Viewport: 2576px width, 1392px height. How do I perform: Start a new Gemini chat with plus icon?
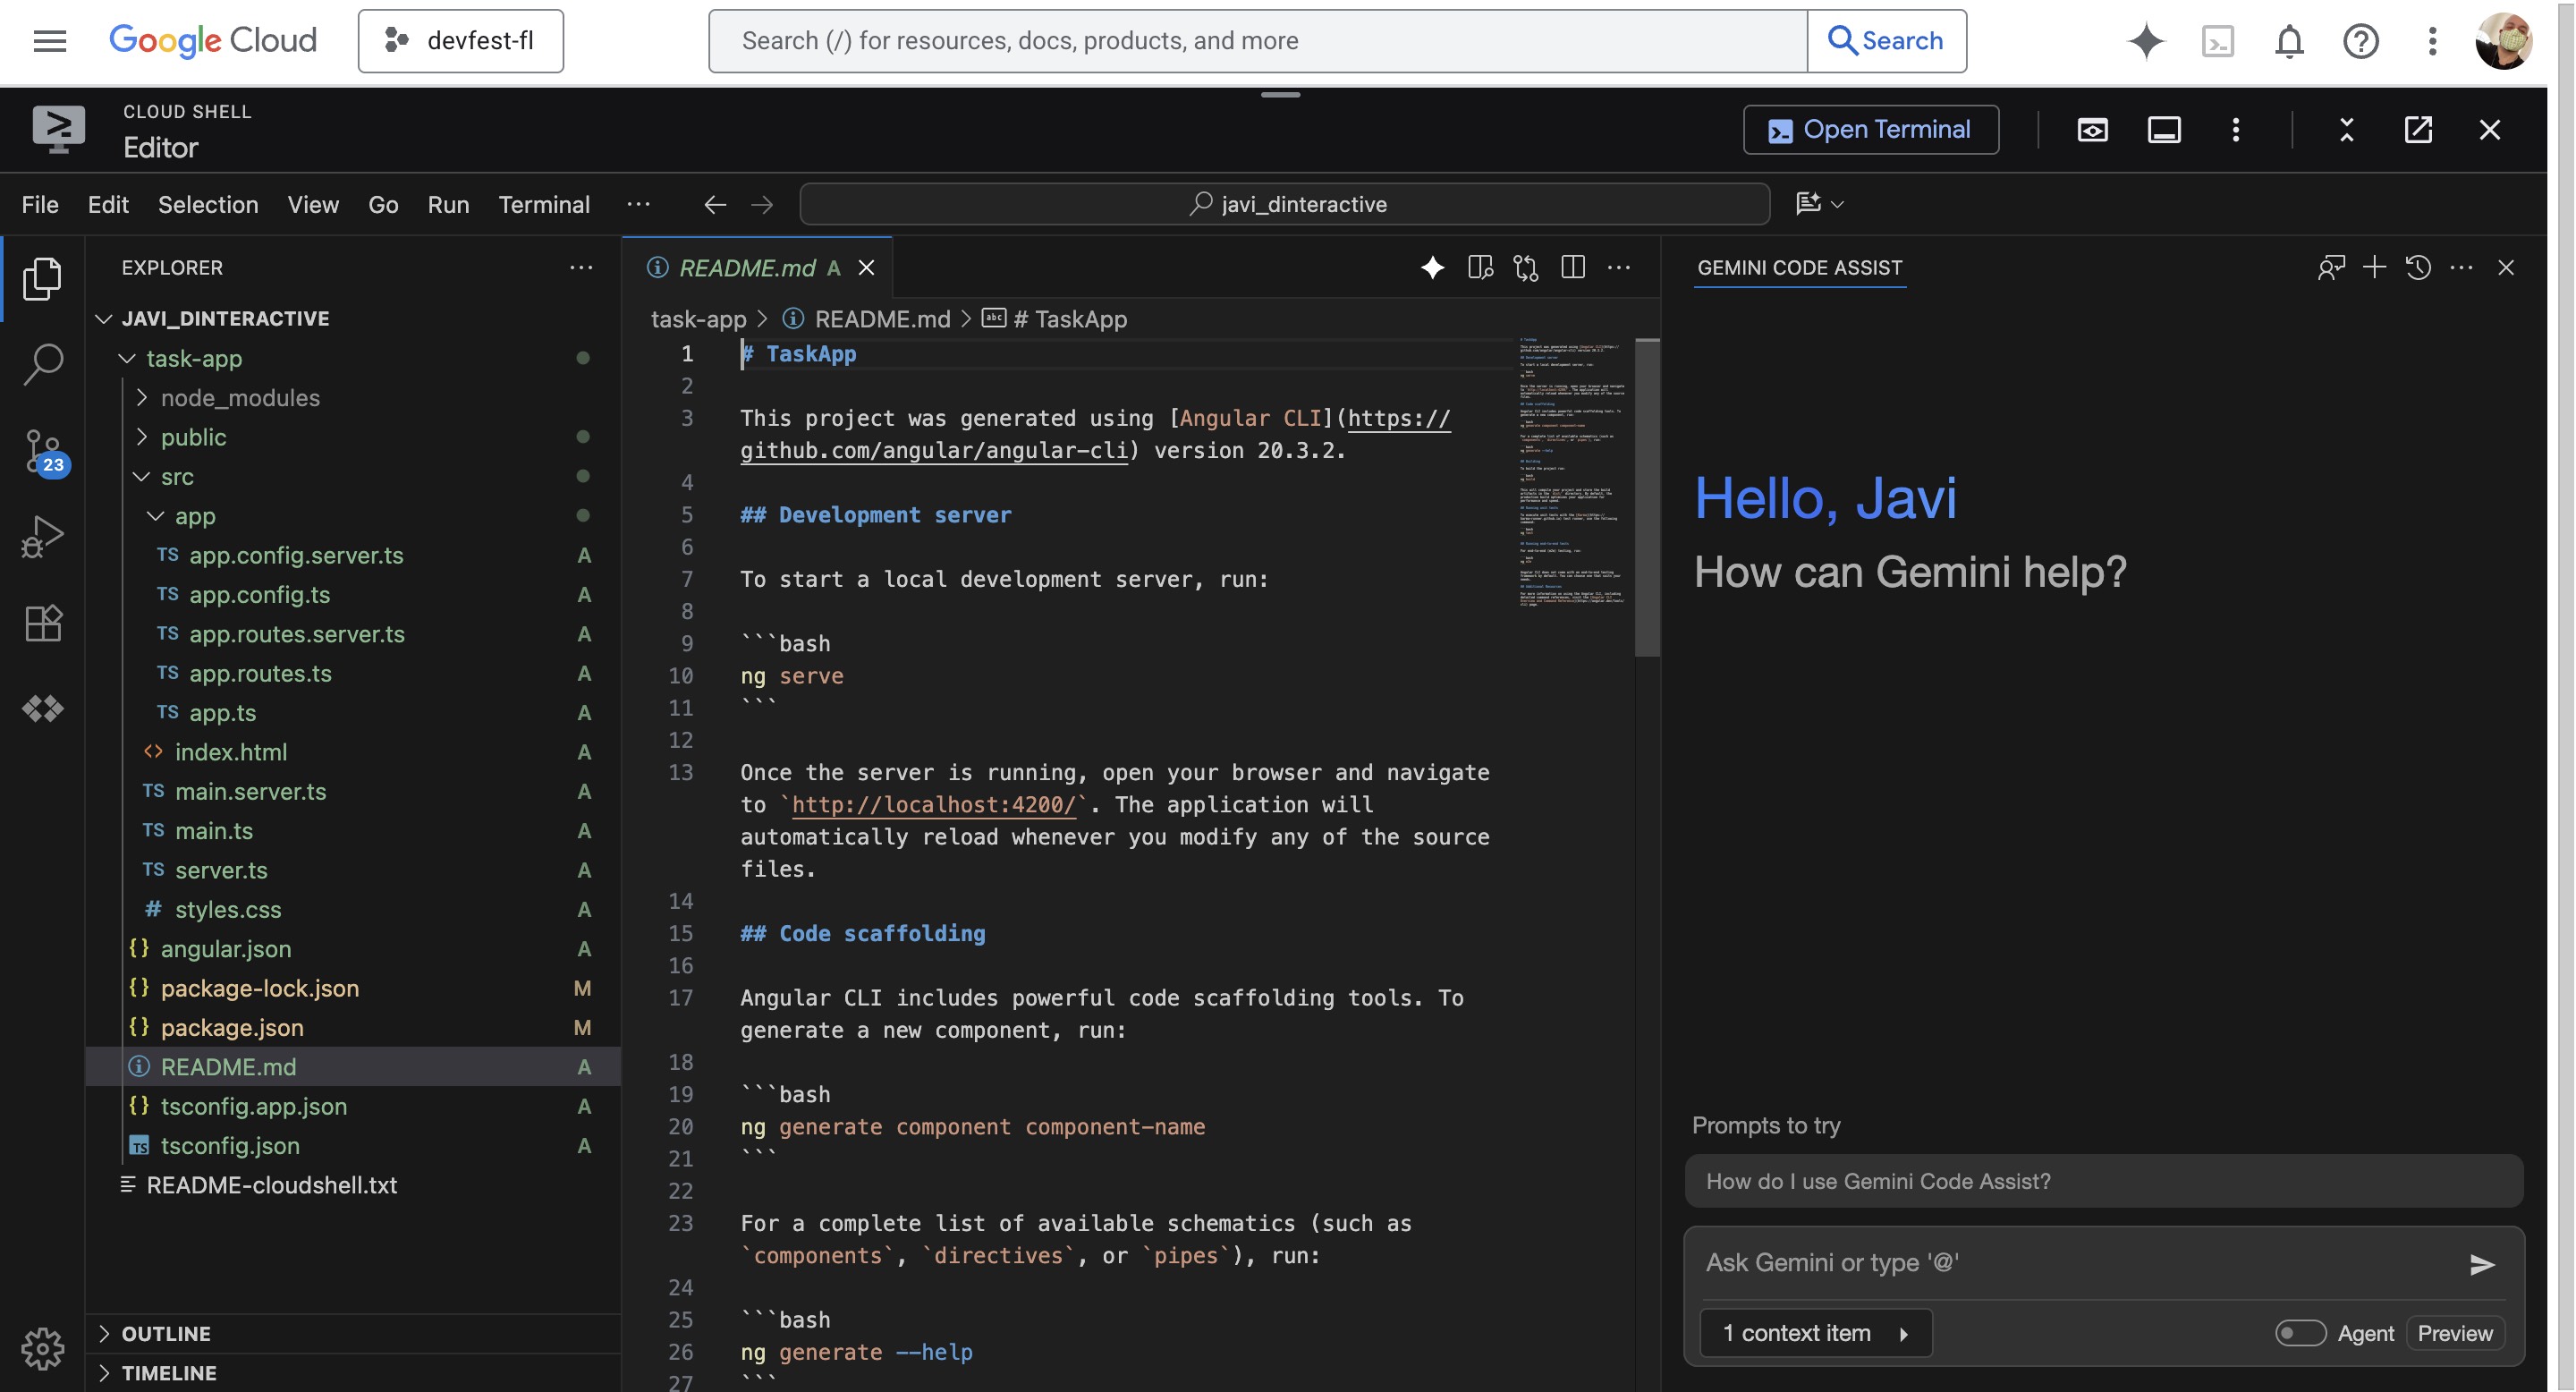[x=2374, y=267]
